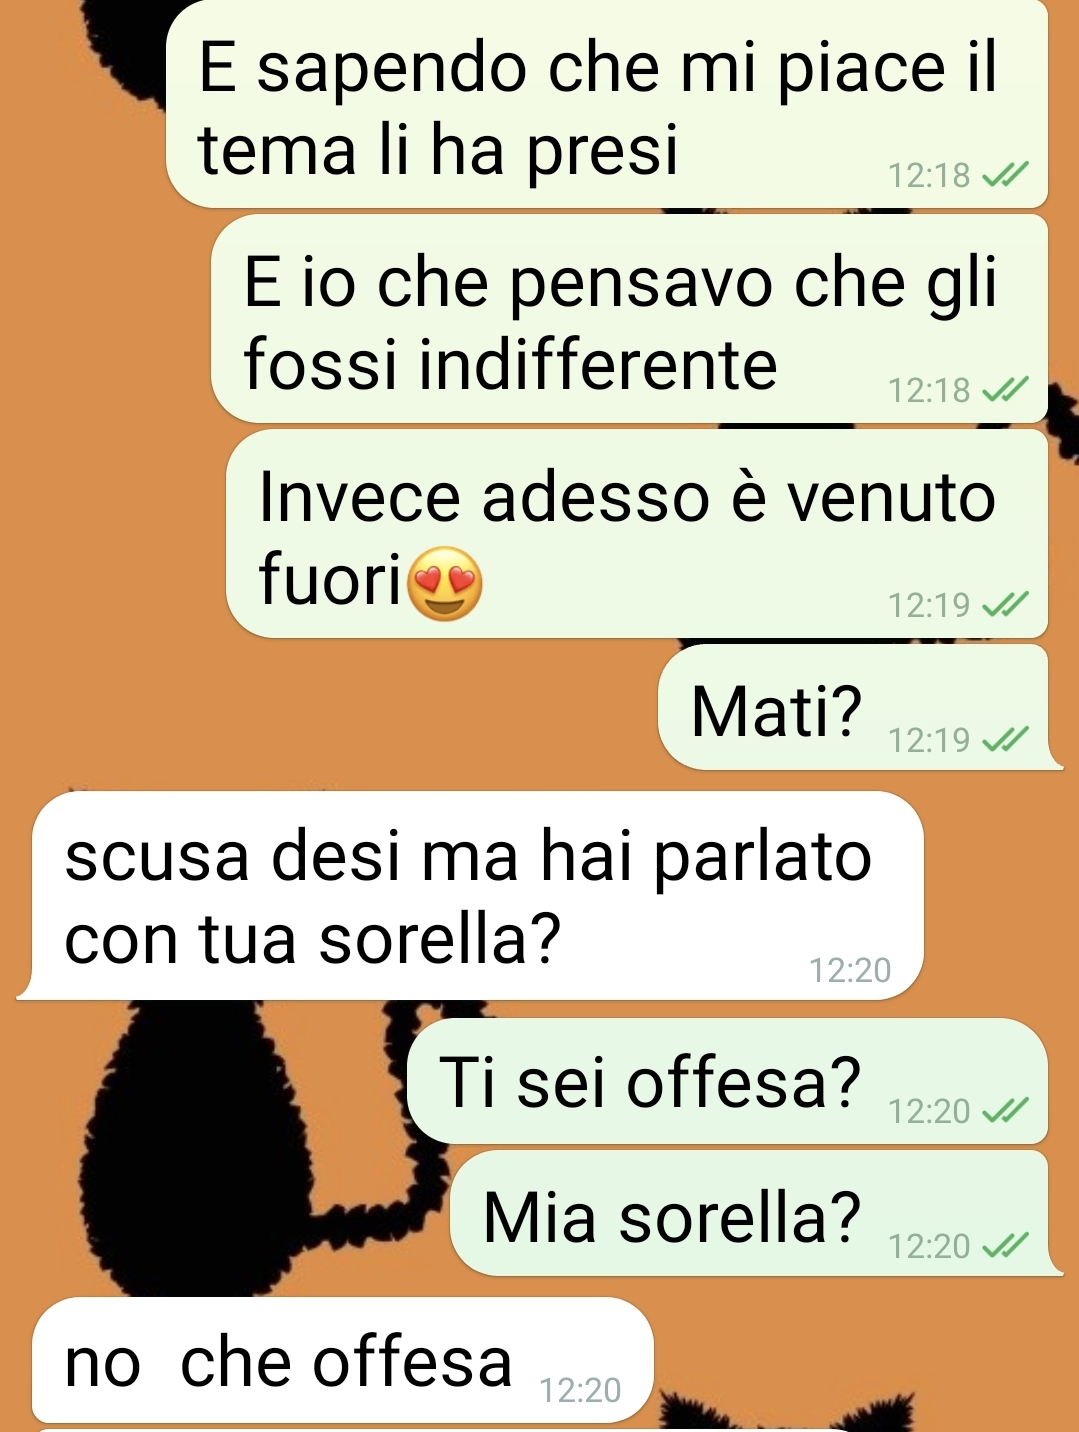
Task: Tap the double checkmarks beside "Ti sei offesa?"
Action: [1005, 1111]
